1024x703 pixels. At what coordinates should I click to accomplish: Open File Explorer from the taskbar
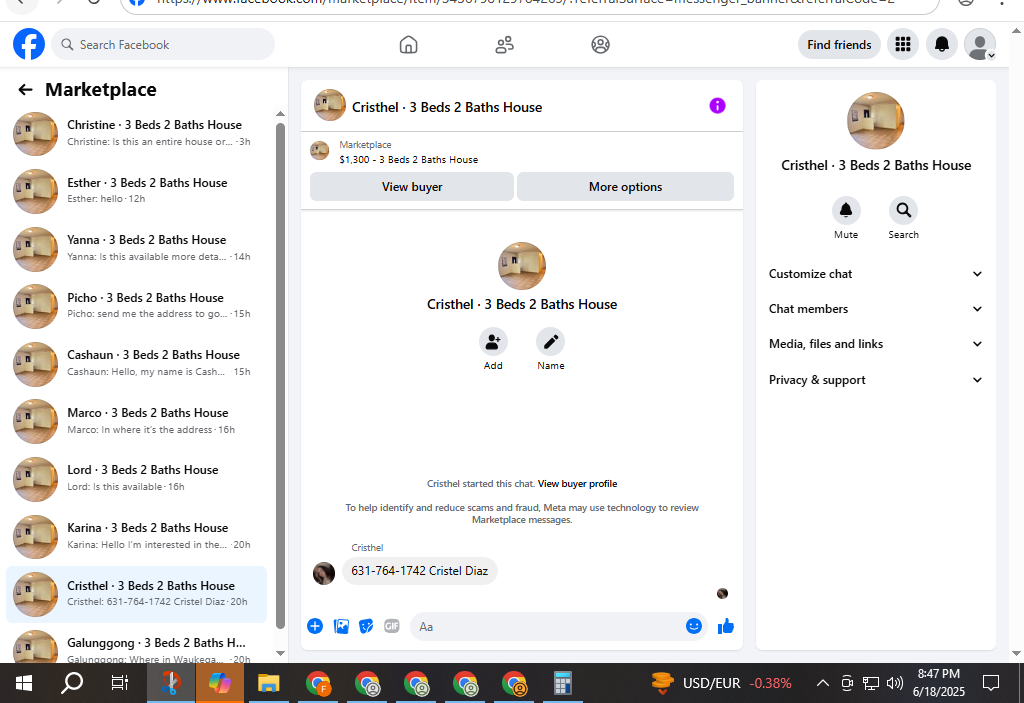tap(268, 683)
